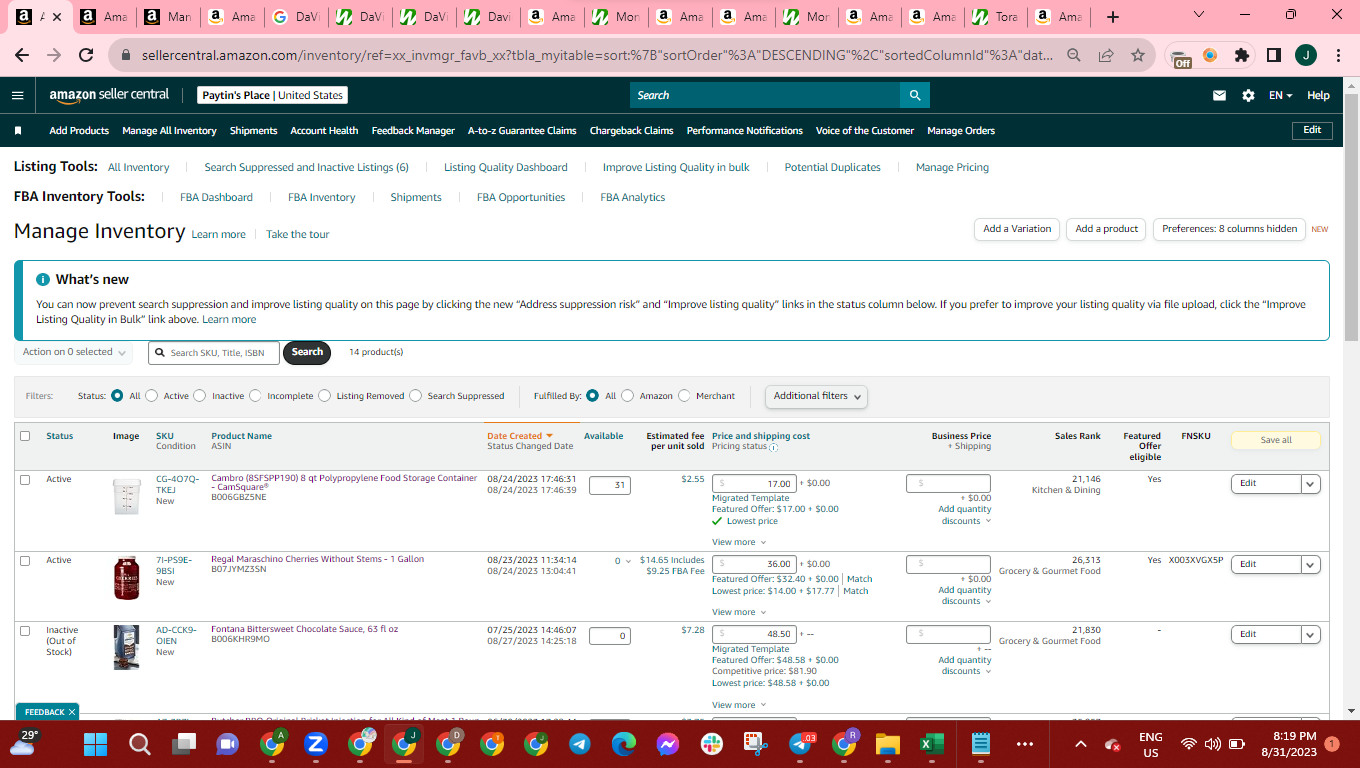Click the Save all button
The height and width of the screenshot is (768, 1360).
point(1276,440)
